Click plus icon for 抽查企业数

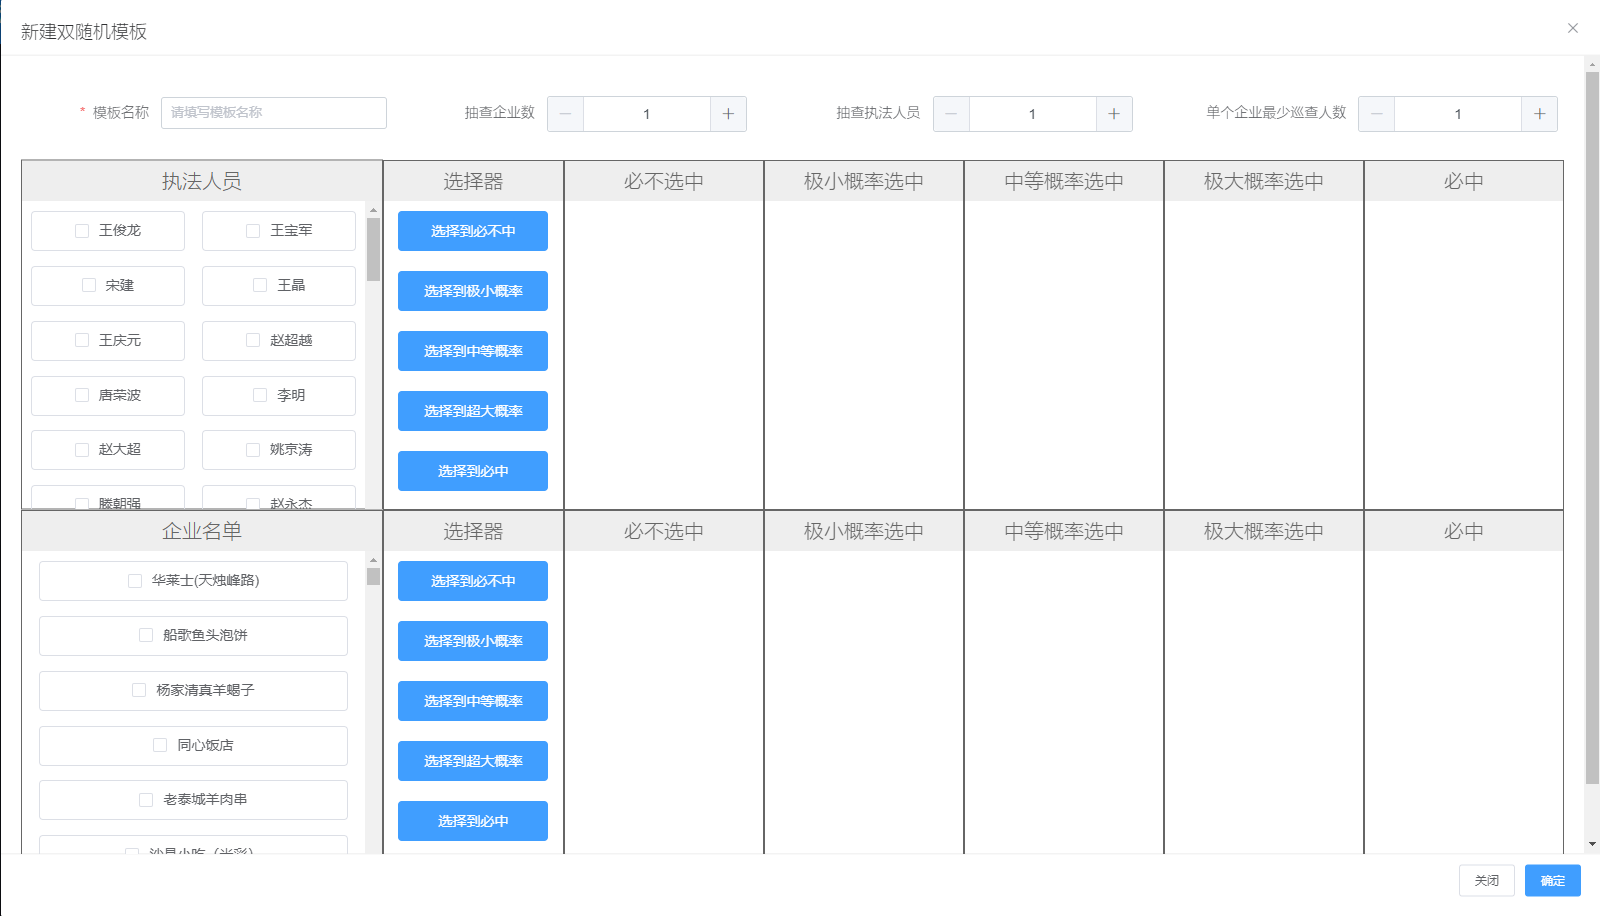tap(728, 114)
